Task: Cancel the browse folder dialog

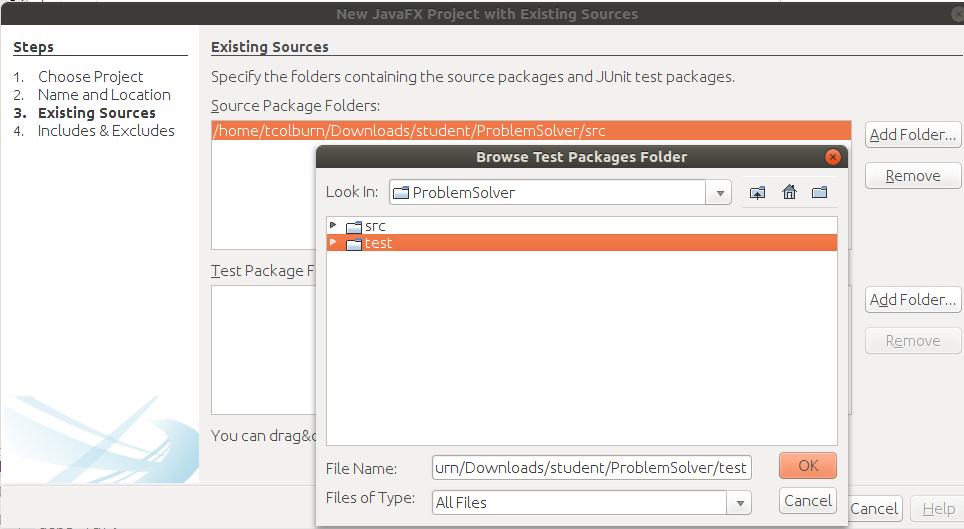Action: tap(807, 501)
